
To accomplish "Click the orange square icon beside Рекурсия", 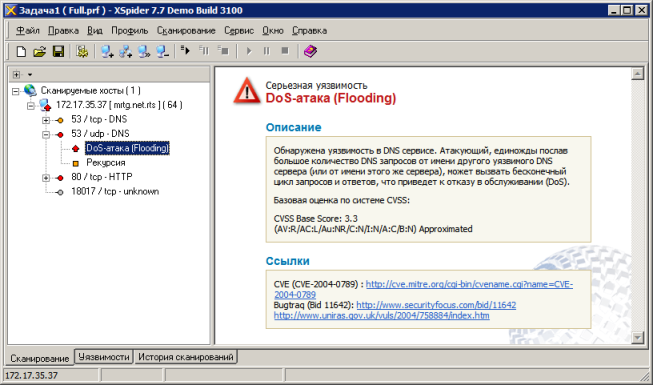I will 75,163.
